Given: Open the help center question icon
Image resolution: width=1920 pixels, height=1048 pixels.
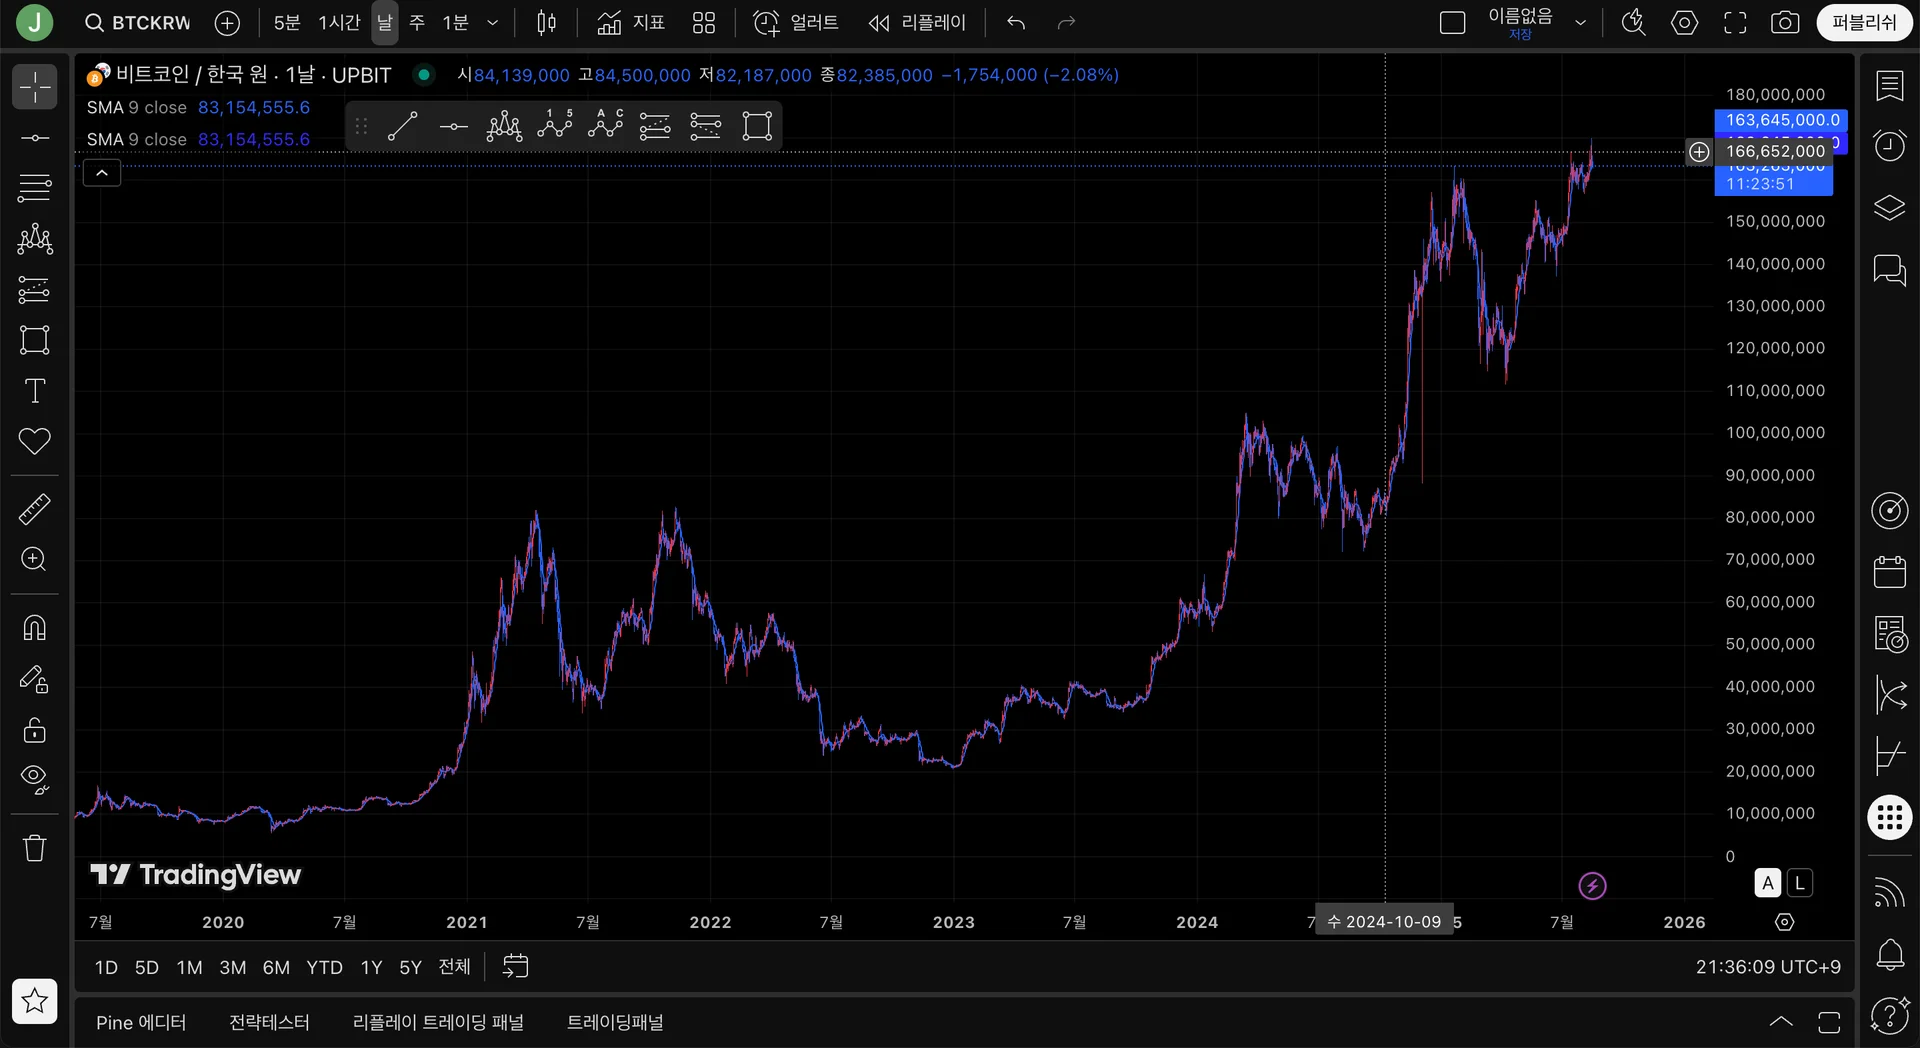Looking at the screenshot, I should pyautogui.click(x=1889, y=1015).
